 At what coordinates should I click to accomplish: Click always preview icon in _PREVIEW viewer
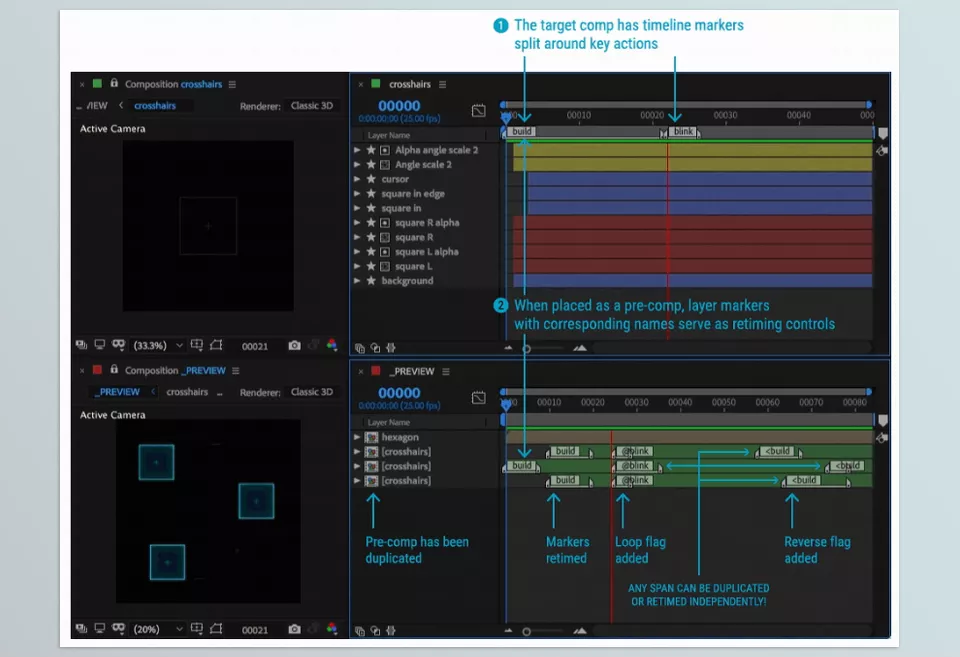[x=81, y=629]
